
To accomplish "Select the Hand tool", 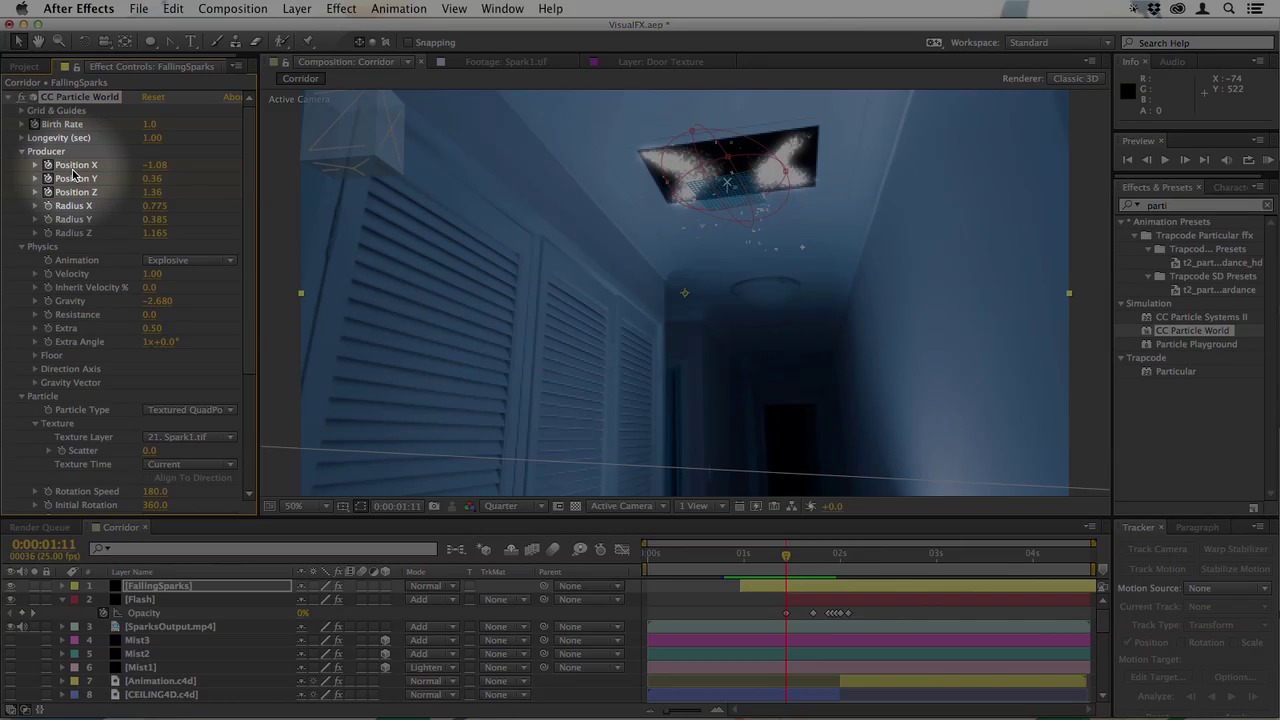I will pyautogui.click(x=38, y=42).
